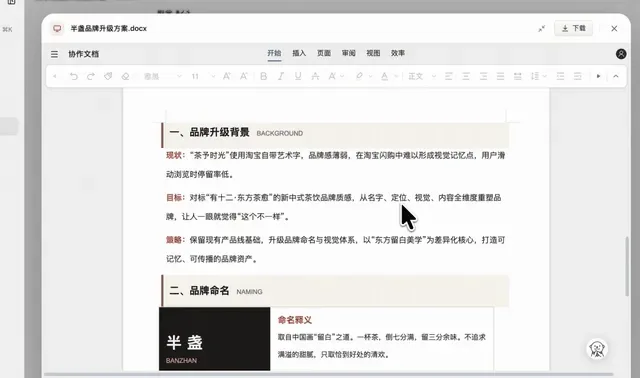
Task: Collapse the toolbar with the up chevron
Action: pos(616,76)
